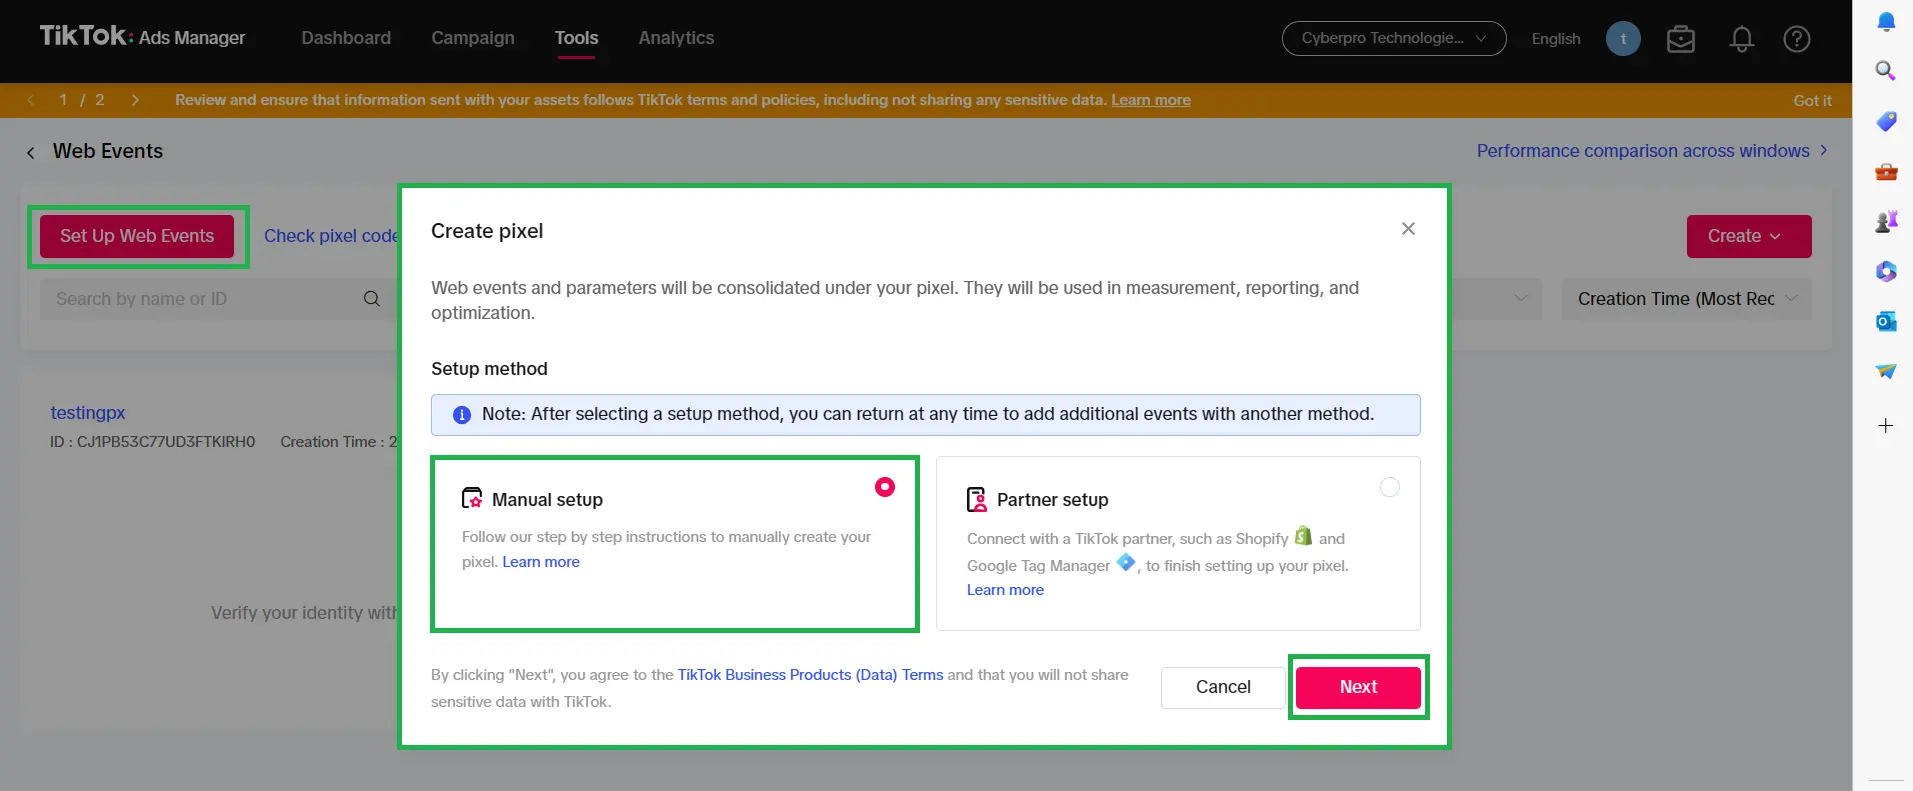
Task: Open Learn more under Partner setup
Action: tap(1005, 590)
